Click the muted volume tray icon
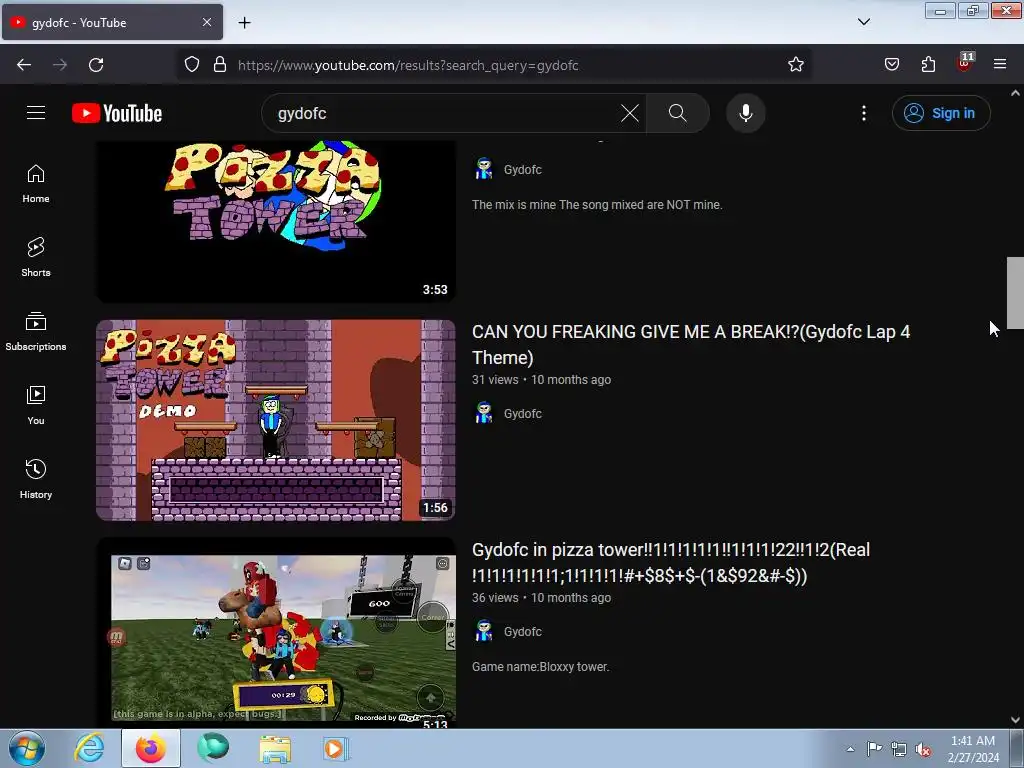The width and height of the screenshot is (1024, 768). tap(923, 749)
